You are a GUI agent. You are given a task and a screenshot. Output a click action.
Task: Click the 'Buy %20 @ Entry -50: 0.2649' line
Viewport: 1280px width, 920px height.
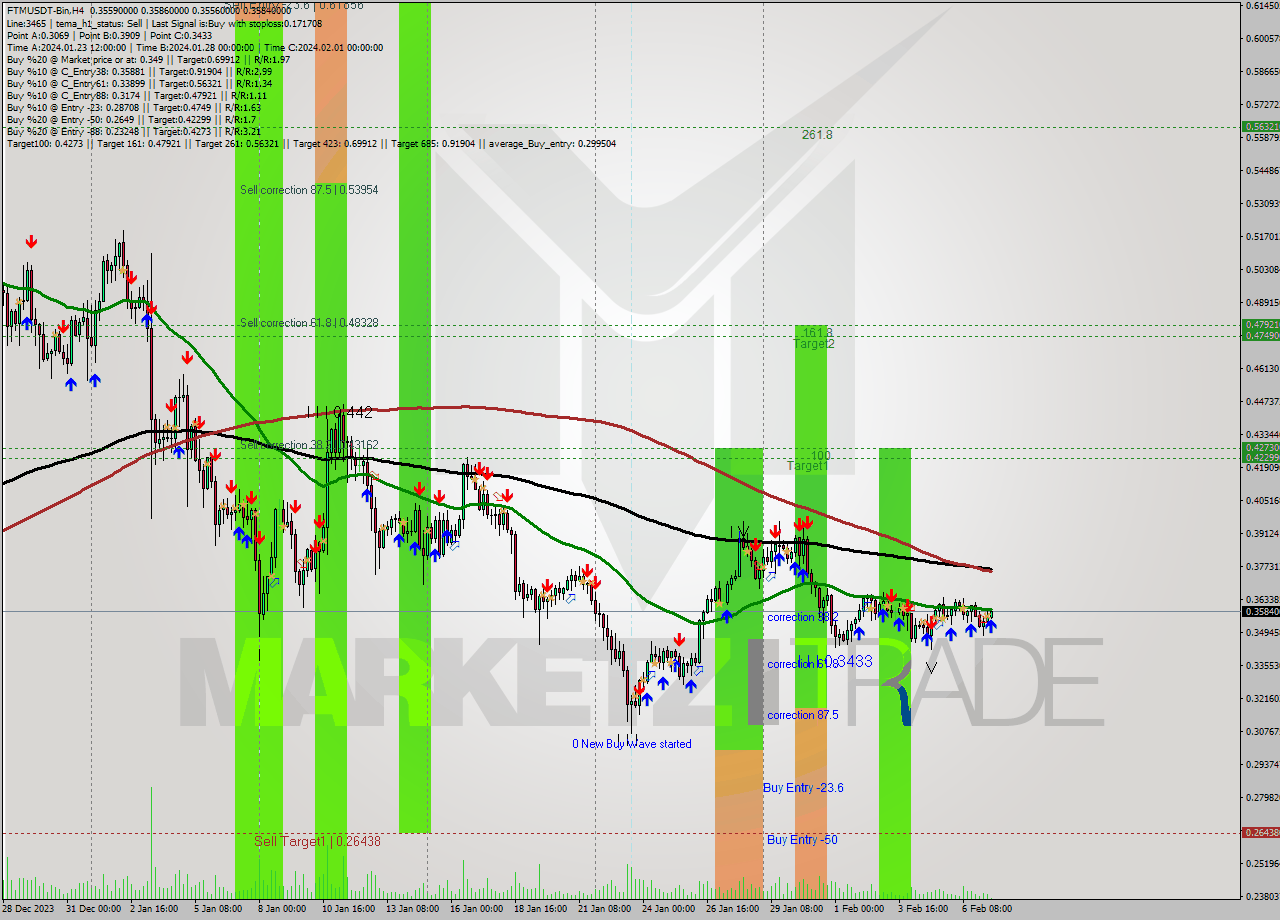click(x=132, y=119)
